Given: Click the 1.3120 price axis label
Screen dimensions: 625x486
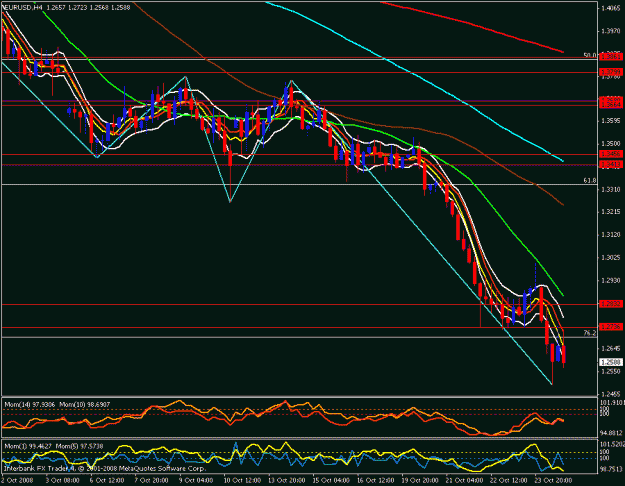Looking at the screenshot, I should click(611, 234).
